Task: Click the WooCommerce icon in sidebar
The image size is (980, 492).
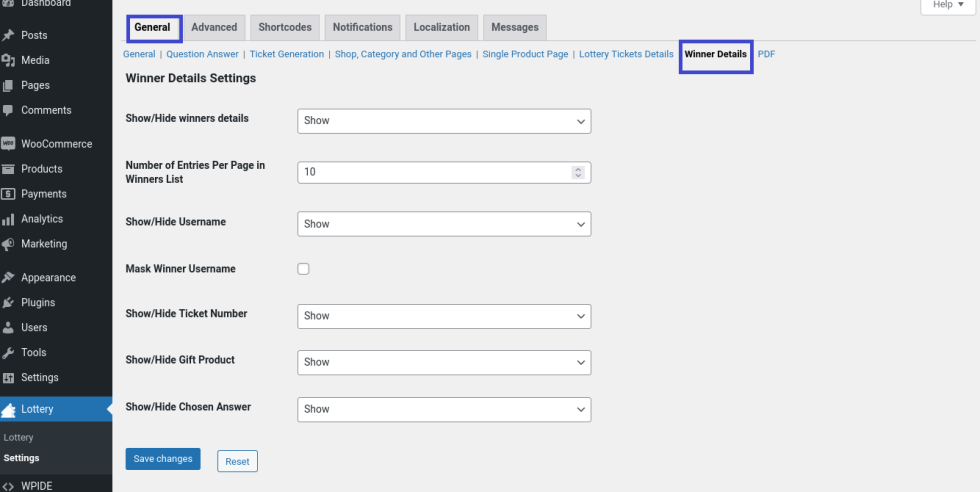Action: (x=9, y=144)
